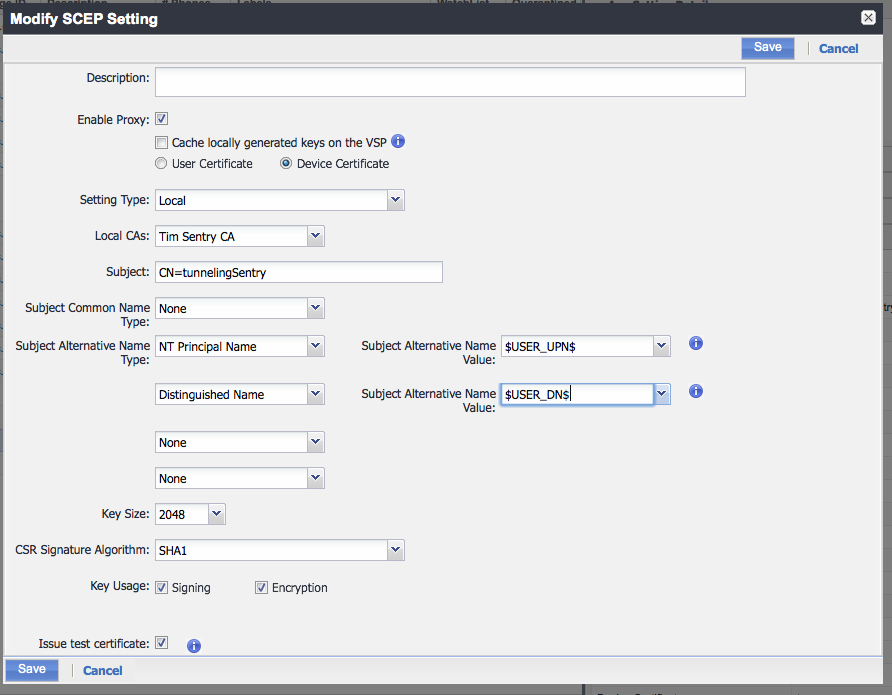Close the Modify SCEP Setting dialog
892x695 pixels.
pos(868,17)
